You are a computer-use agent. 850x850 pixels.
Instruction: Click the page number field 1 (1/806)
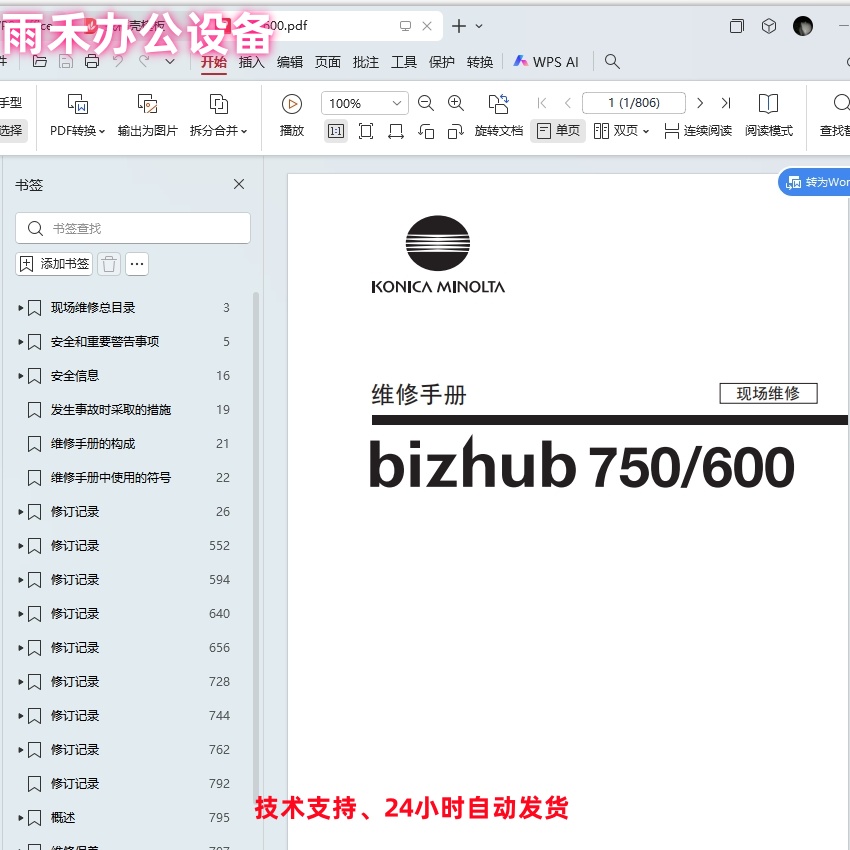coord(634,103)
